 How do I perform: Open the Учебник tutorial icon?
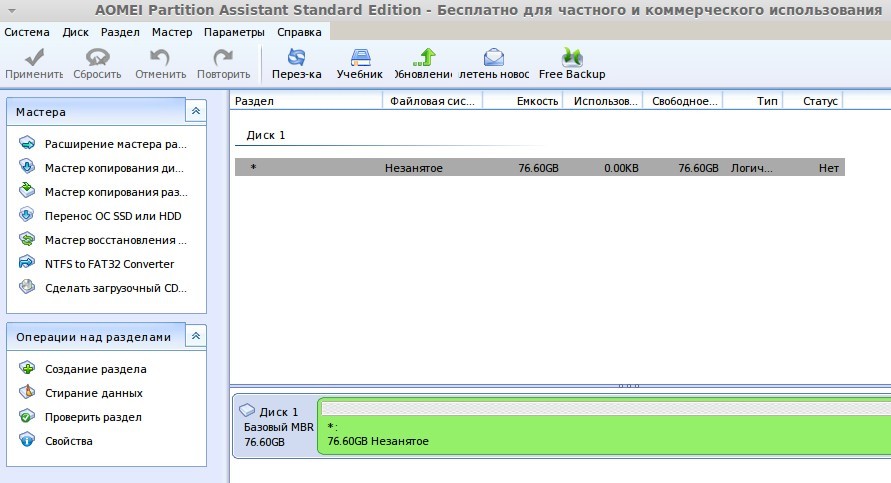pos(360,57)
